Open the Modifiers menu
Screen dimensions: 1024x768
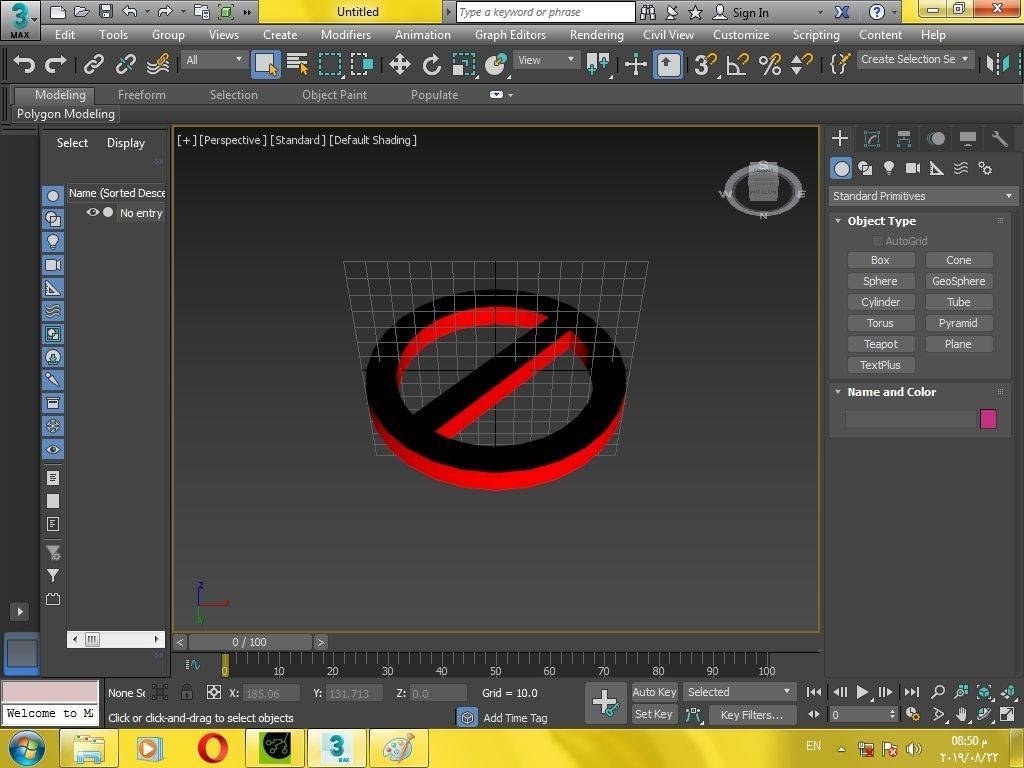[x=345, y=35]
